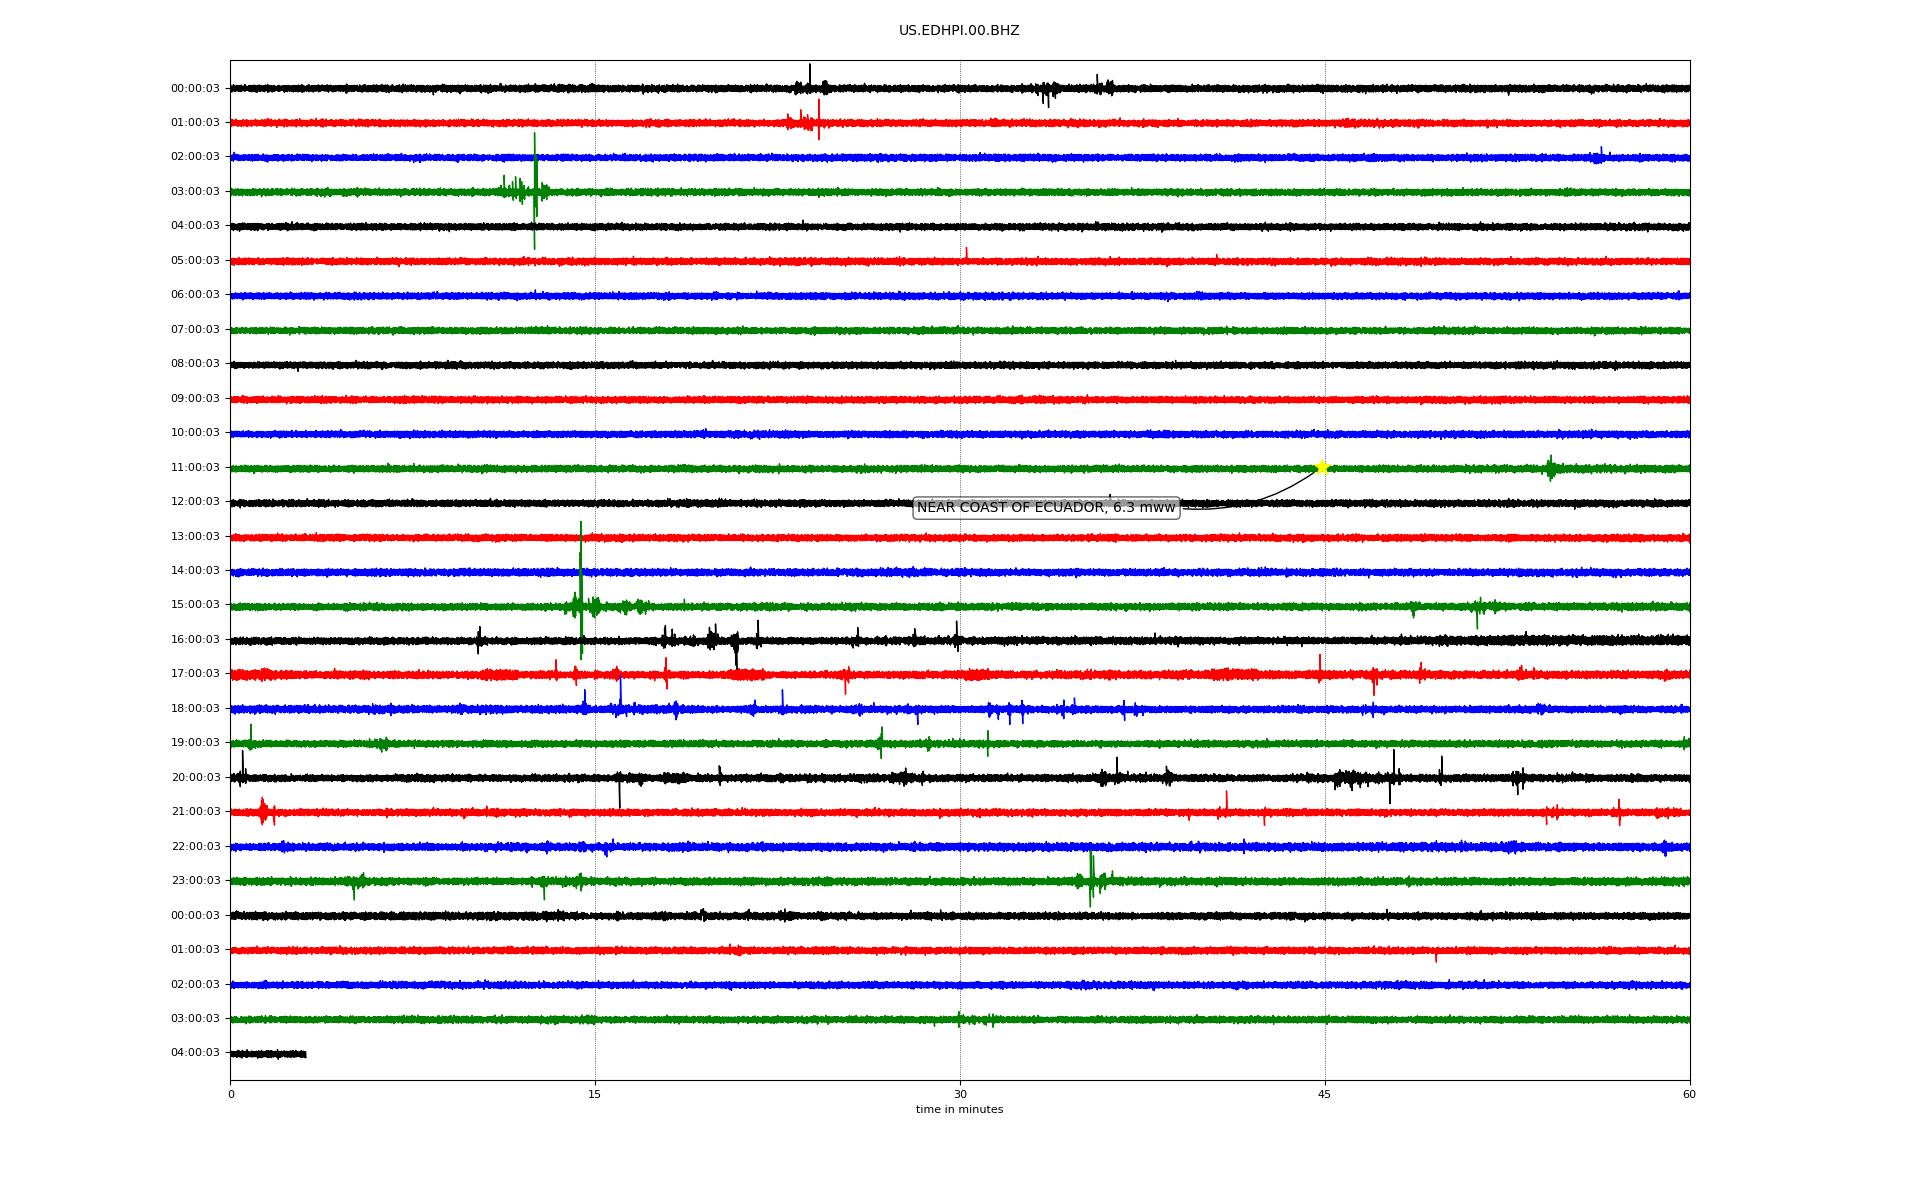
Task: Click the 30 tick label on the time axis
Action: 960,1095
